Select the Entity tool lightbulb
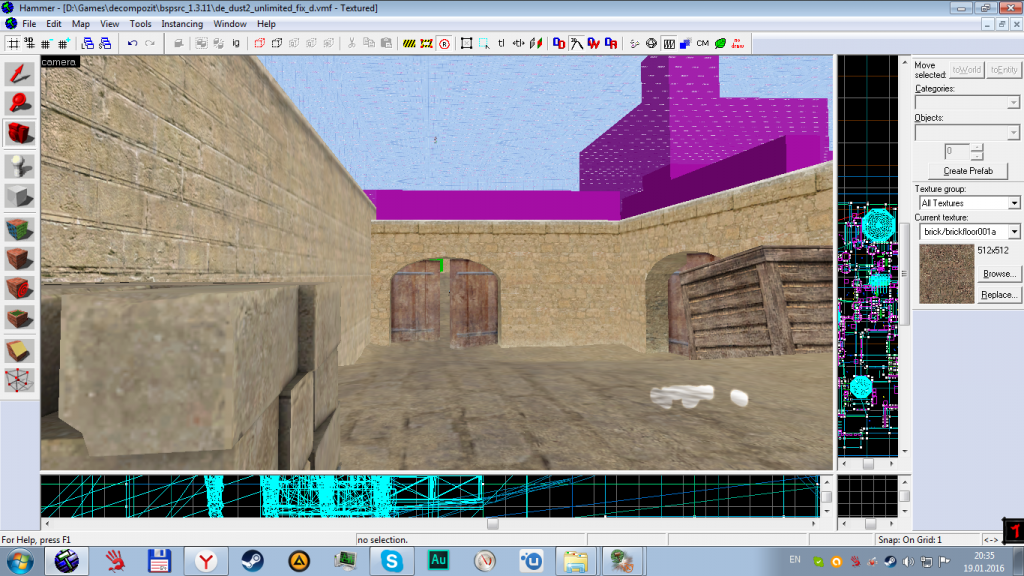This screenshot has width=1024, height=576. [x=20, y=164]
